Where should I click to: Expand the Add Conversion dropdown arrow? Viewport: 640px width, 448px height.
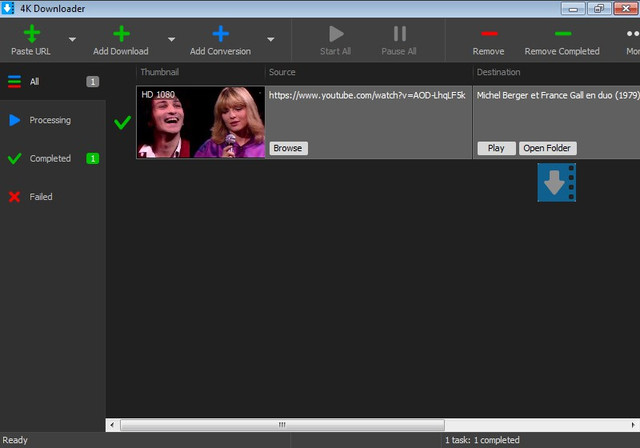(x=271, y=40)
